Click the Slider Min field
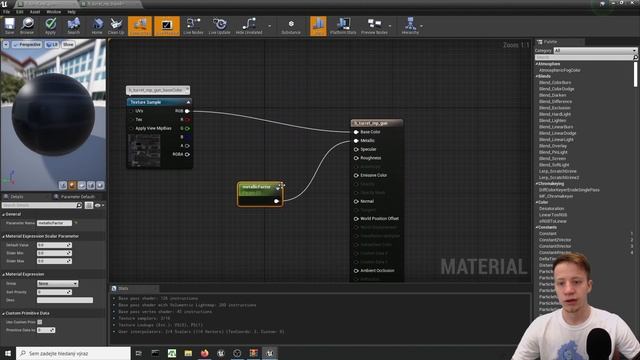This screenshot has width=640, height=360. (54, 253)
